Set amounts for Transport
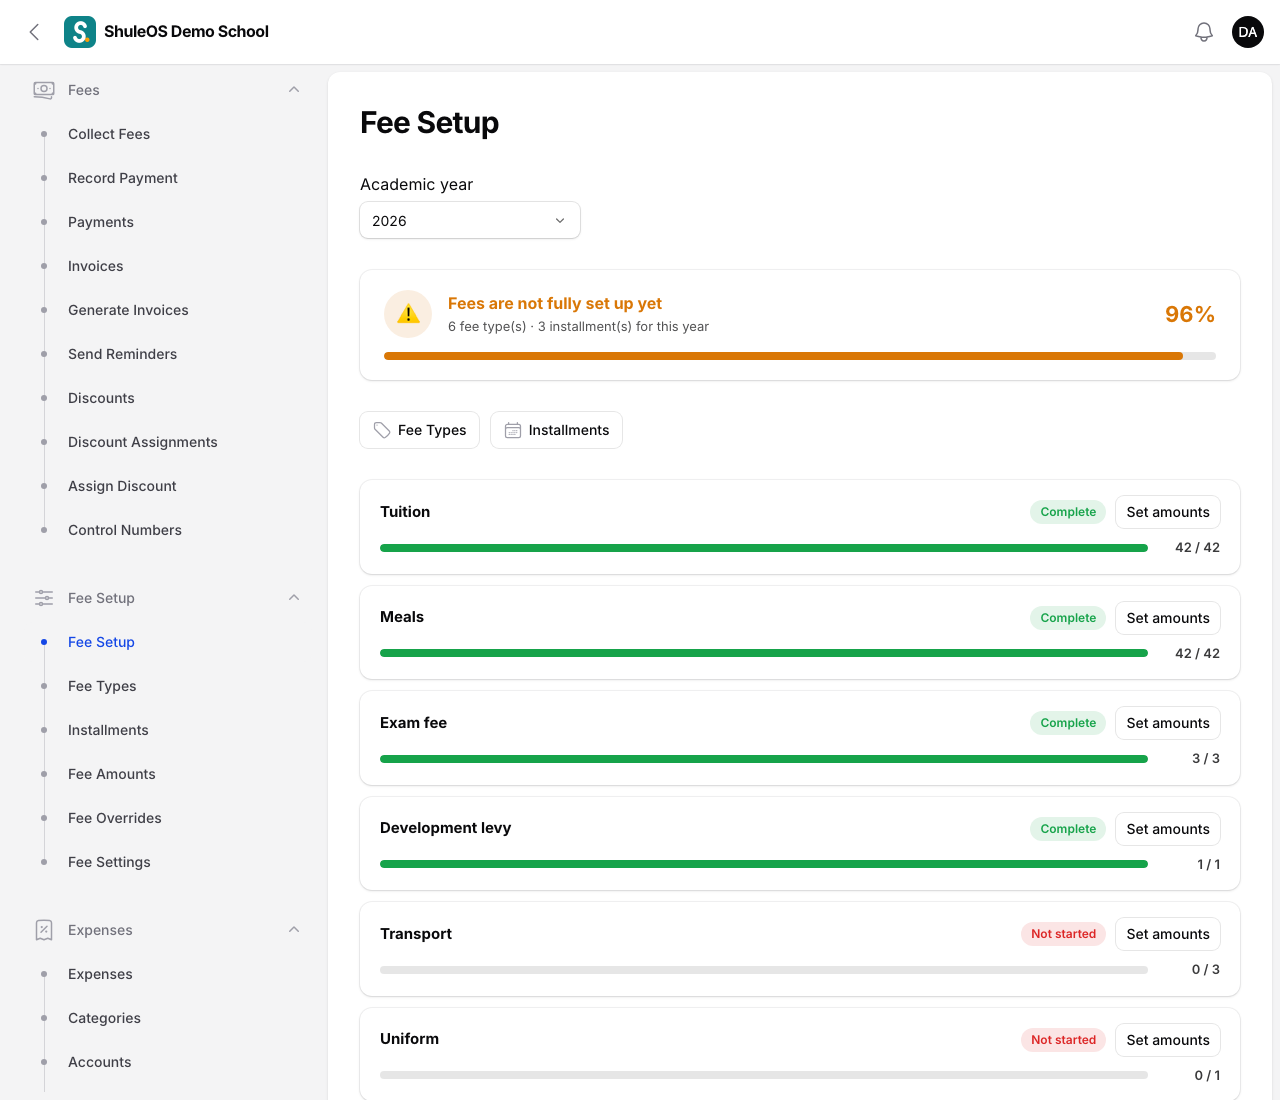This screenshot has width=1280, height=1100. tap(1168, 934)
